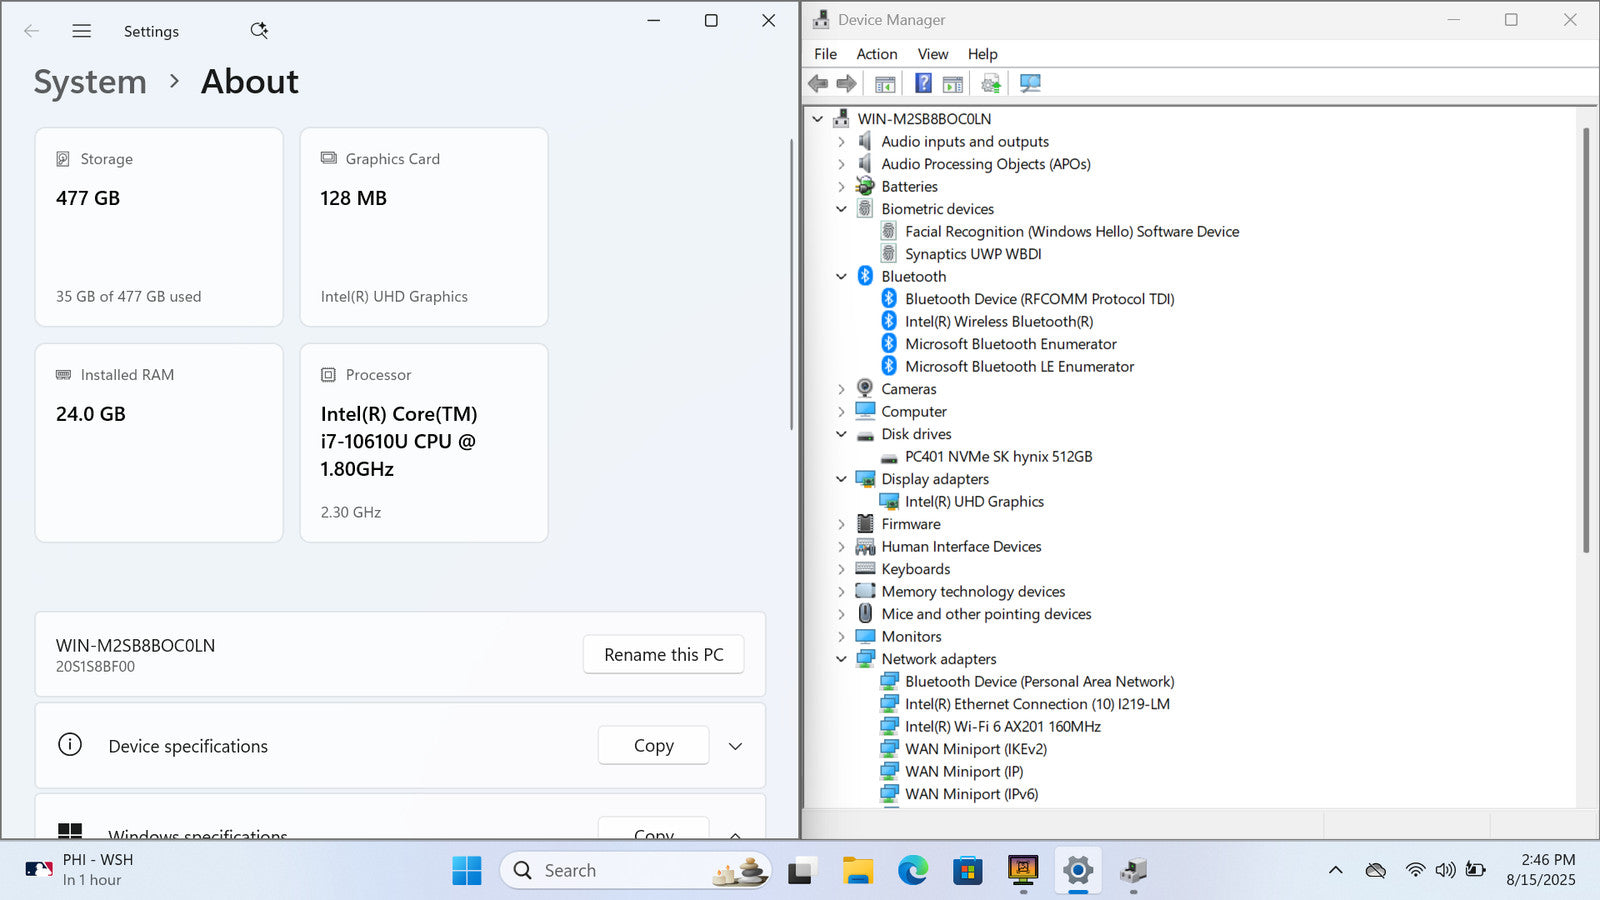The width and height of the screenshot is (1600, 900).
Task: Open the View menu
Action: [932, 54]
